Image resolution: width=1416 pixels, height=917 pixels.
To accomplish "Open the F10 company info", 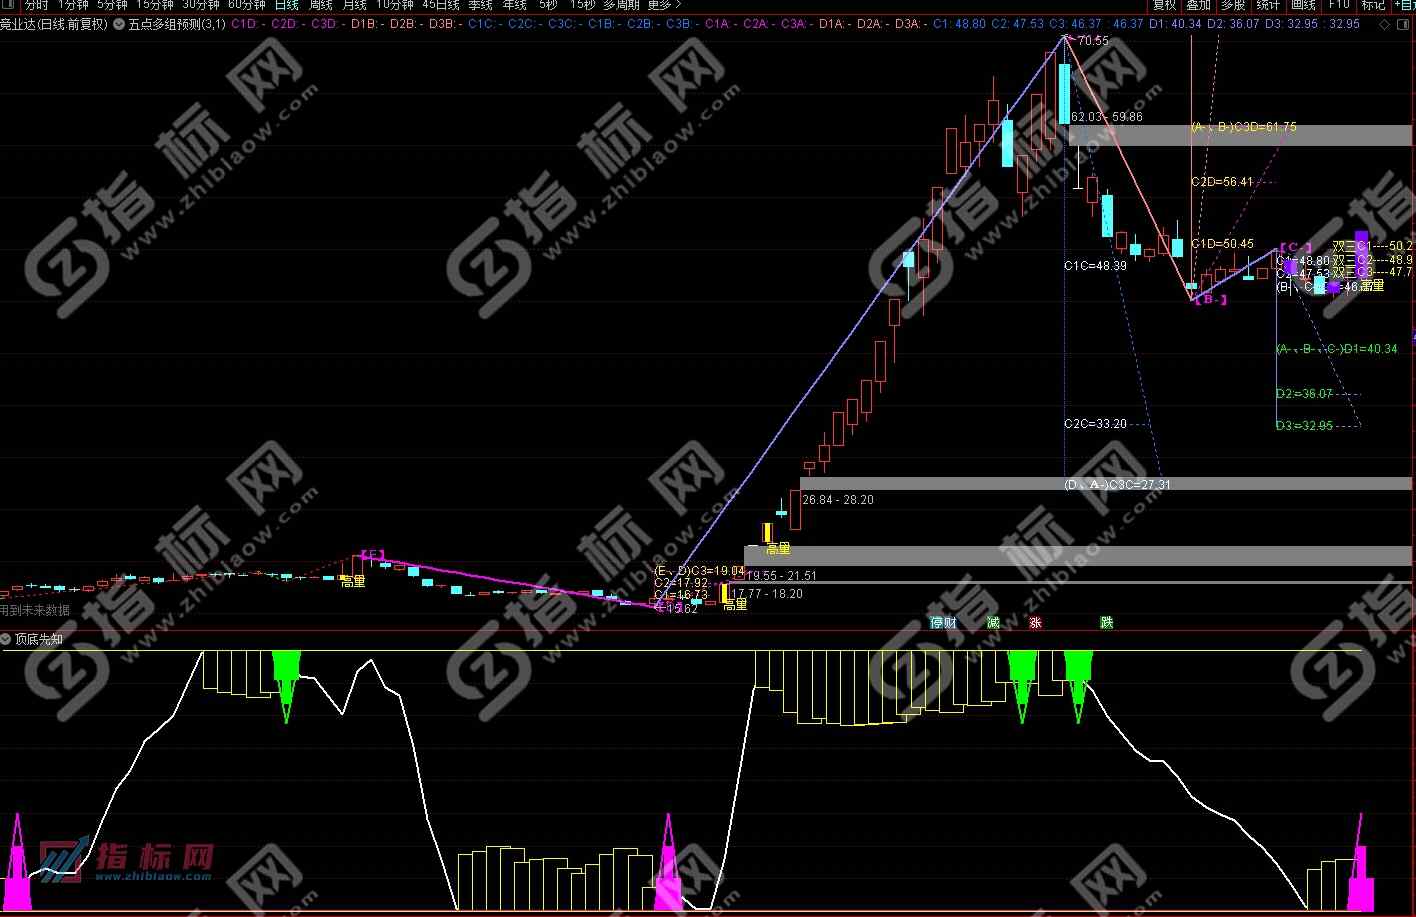I will point(1339,5).
